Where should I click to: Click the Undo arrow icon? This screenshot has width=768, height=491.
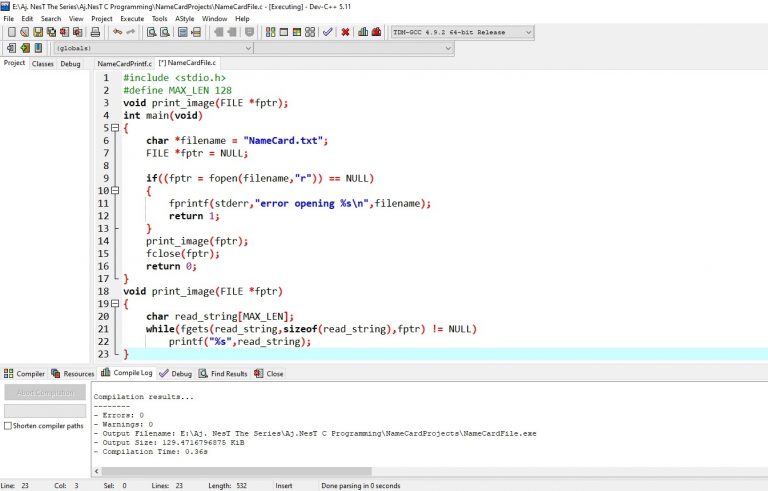coord(117,32)
